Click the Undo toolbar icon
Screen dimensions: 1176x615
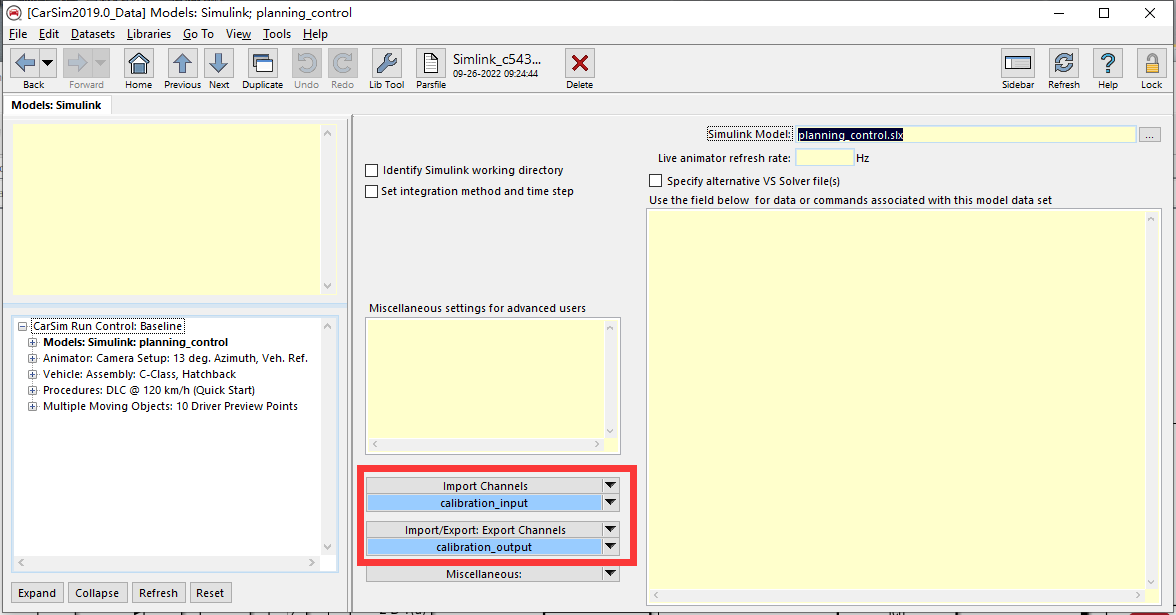pyautogui.click(x=307, y=63)
